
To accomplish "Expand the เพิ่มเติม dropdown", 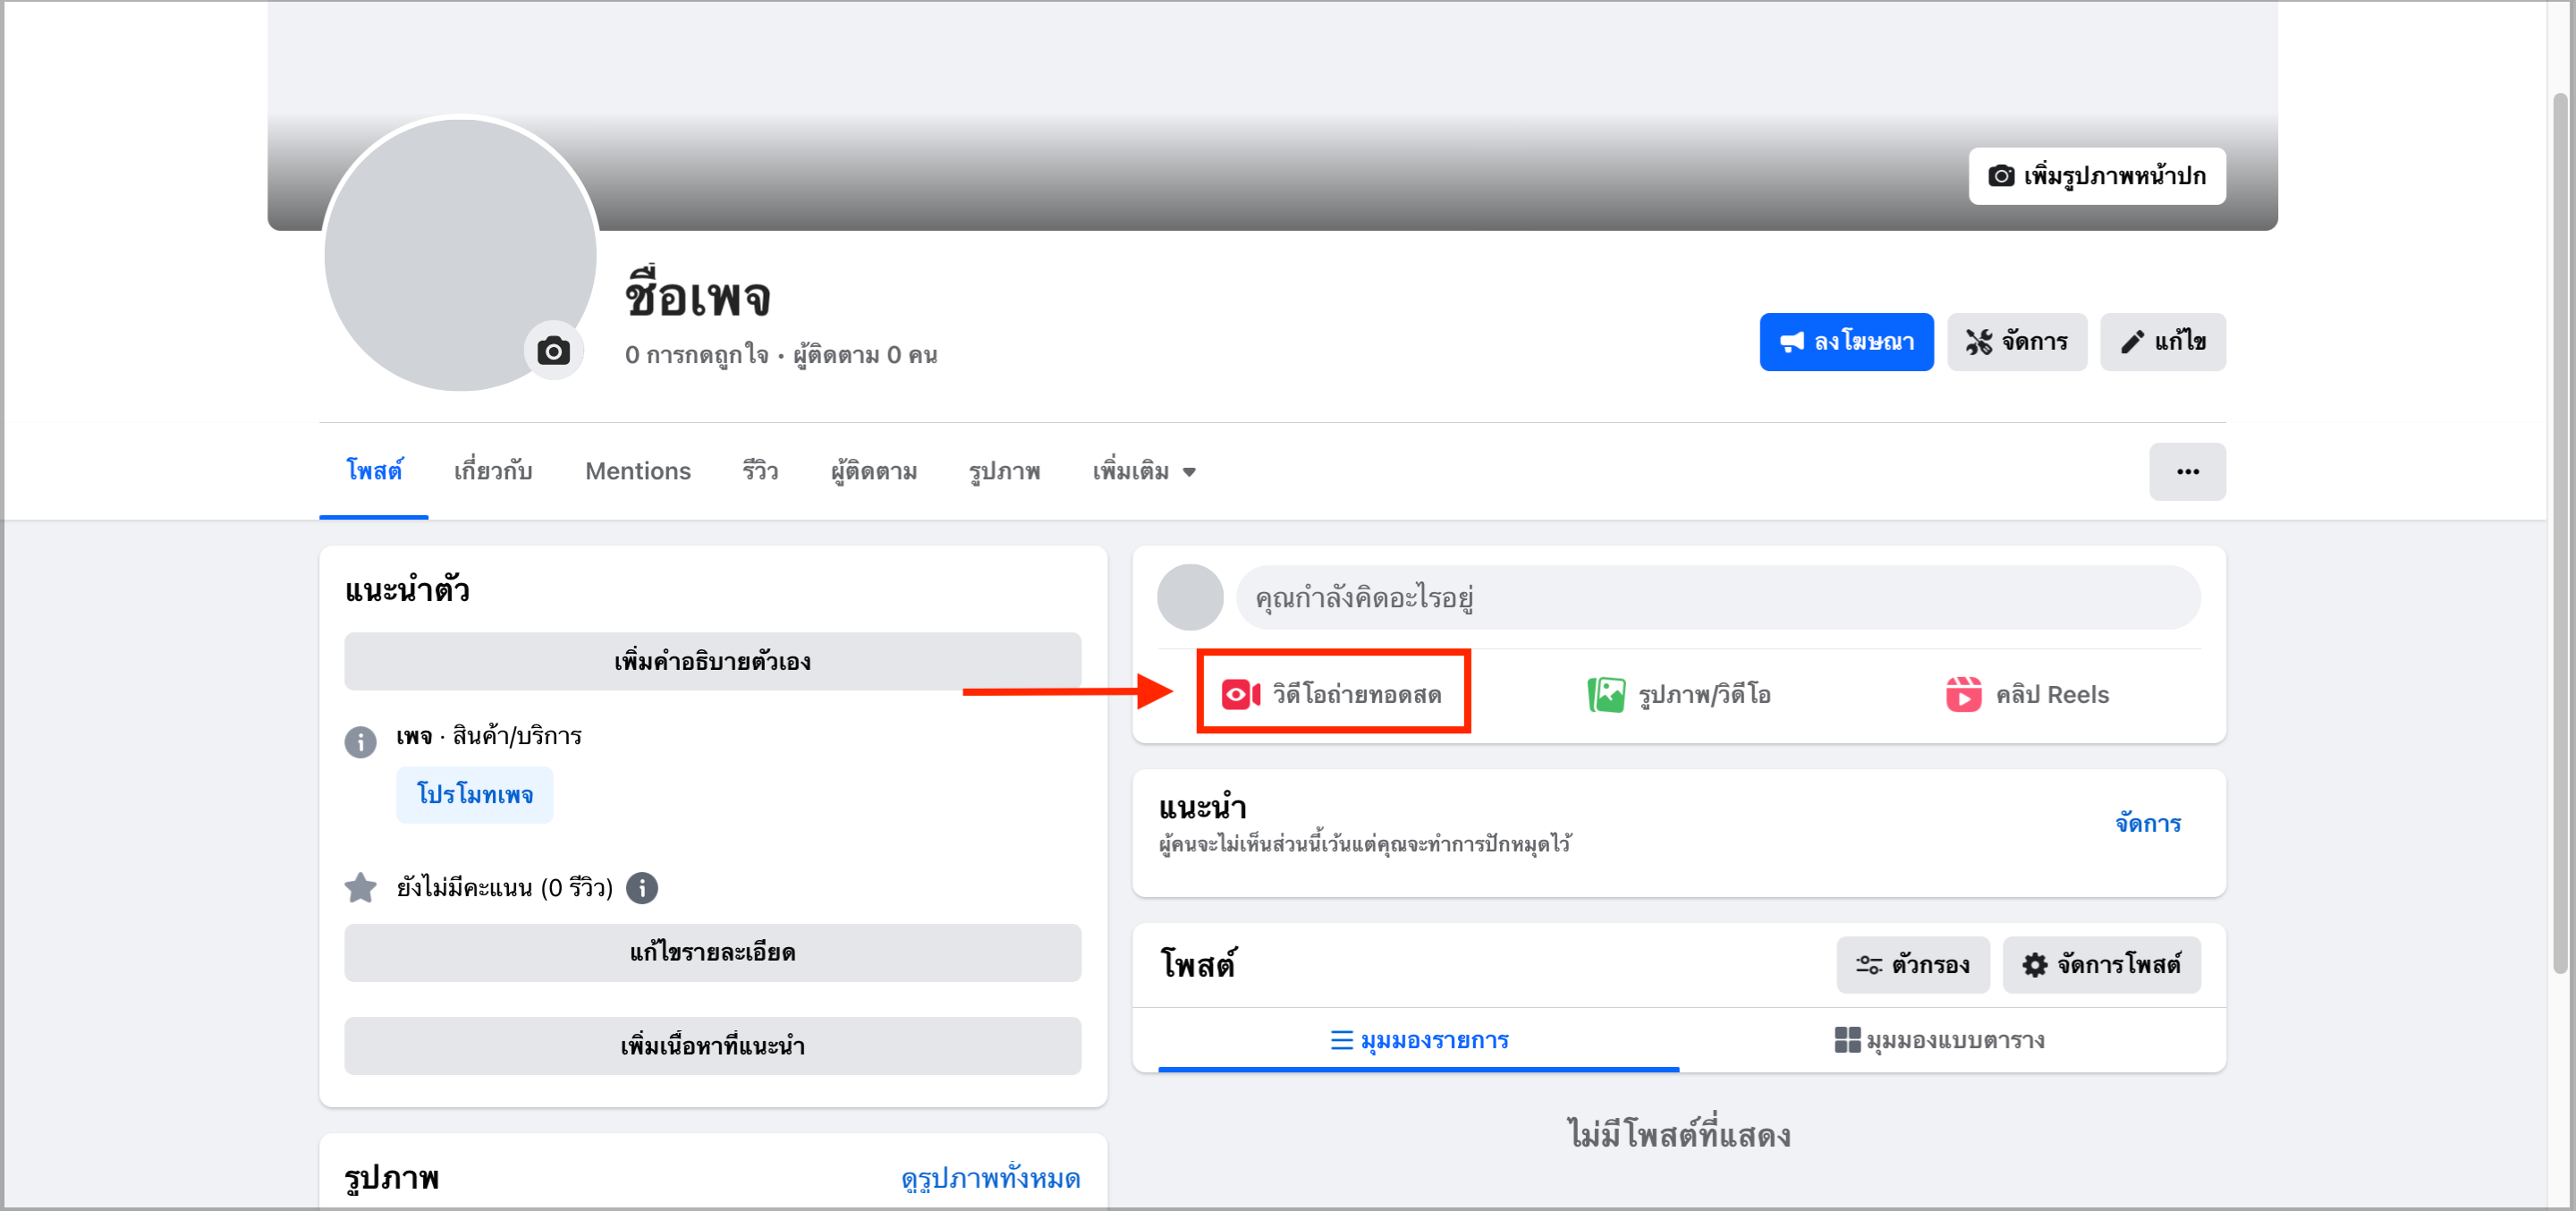I will 1144,471.
